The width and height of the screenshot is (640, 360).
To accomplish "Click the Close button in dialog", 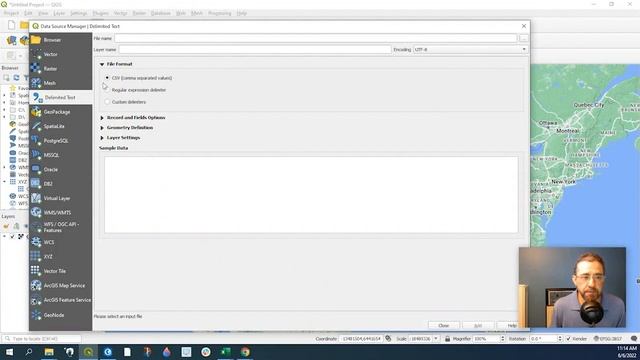I will pyautogui.click(x=444, y=325).
